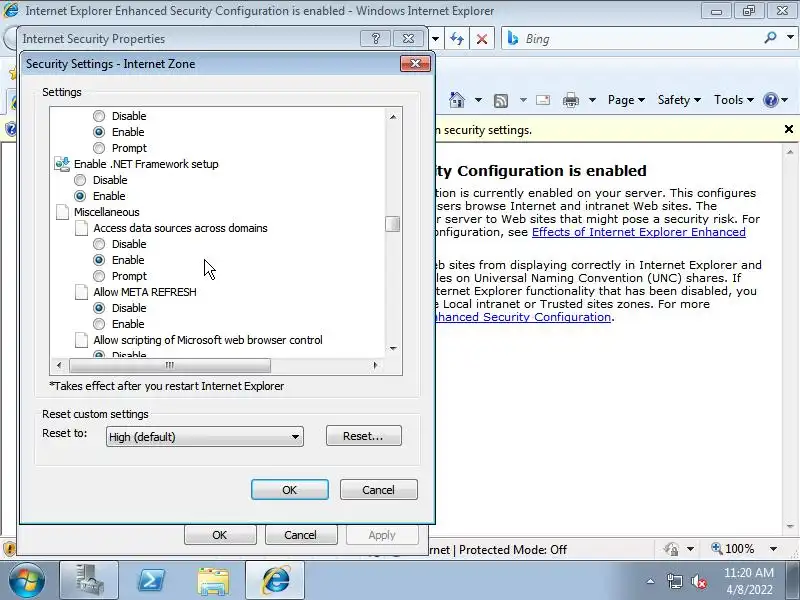The width and height of the screenshot is (800, 600).
Task: Open Windows Explorer folder in taskbar
Action: (x=213, y=580)
